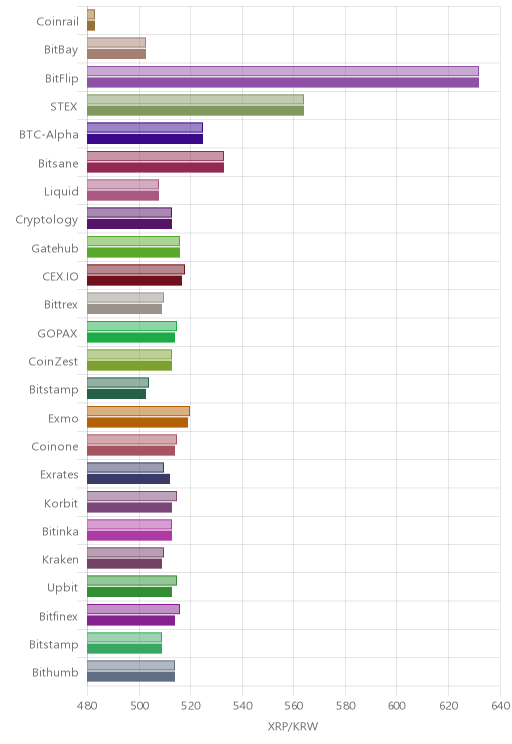Viewport: 512px width, 744px height.
Task: Select the BitBay axis label
Action: coord(61,50)
